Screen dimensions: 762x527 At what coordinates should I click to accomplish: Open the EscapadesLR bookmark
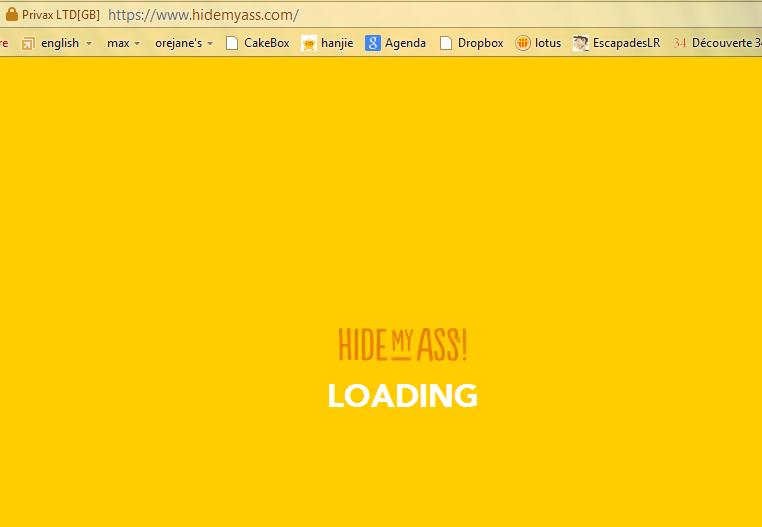pyautogui.click(x=617, y=43)
